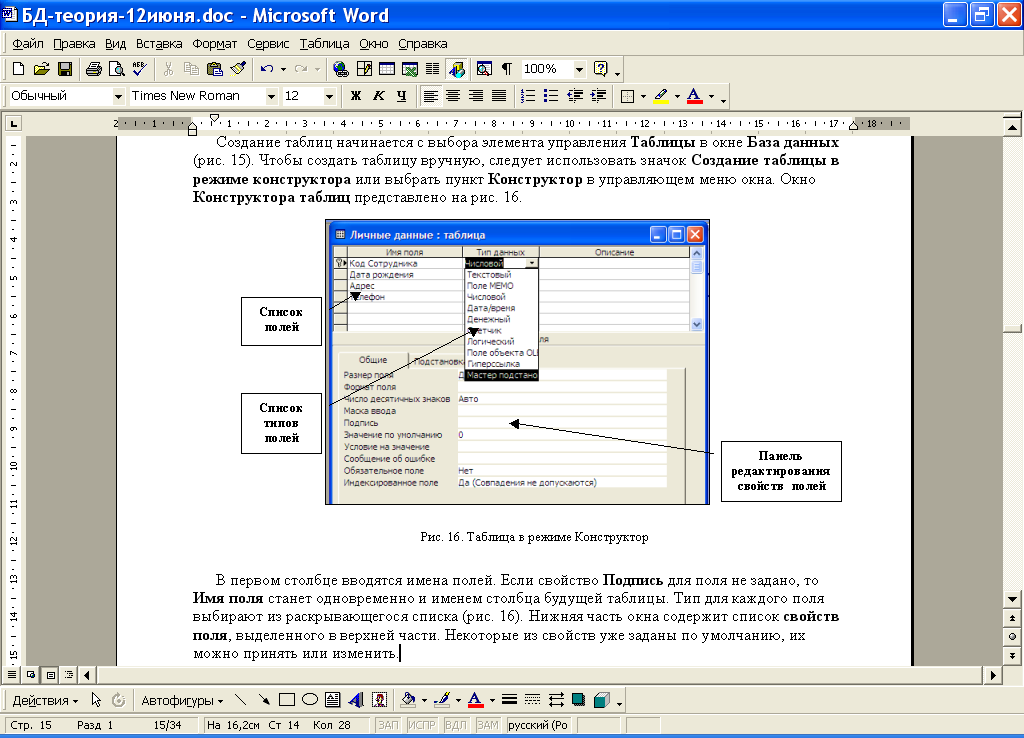Viewport: 1024px width, 738px height.
Task: Insert hyperlink using the globe icon
Action: coord(340,69)
